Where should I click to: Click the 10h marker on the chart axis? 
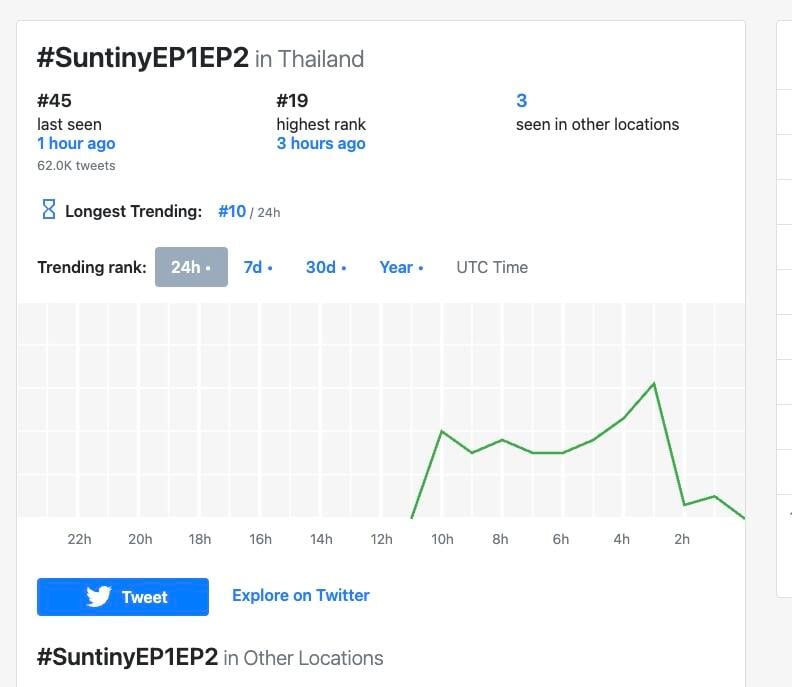[442, 539]
